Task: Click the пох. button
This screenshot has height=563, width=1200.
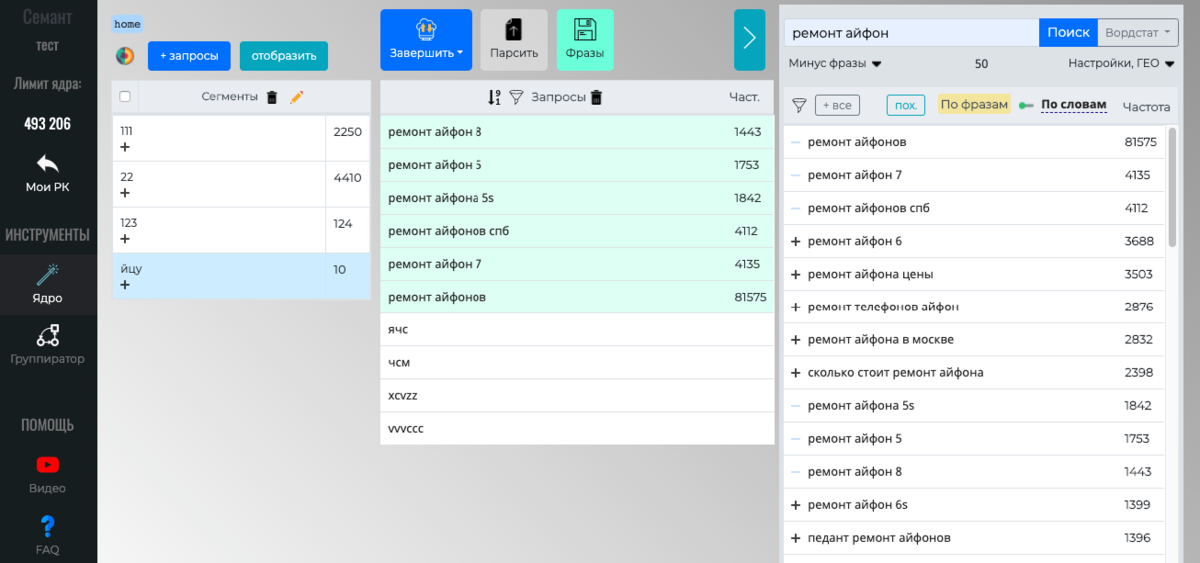Action: click(906, 105)
